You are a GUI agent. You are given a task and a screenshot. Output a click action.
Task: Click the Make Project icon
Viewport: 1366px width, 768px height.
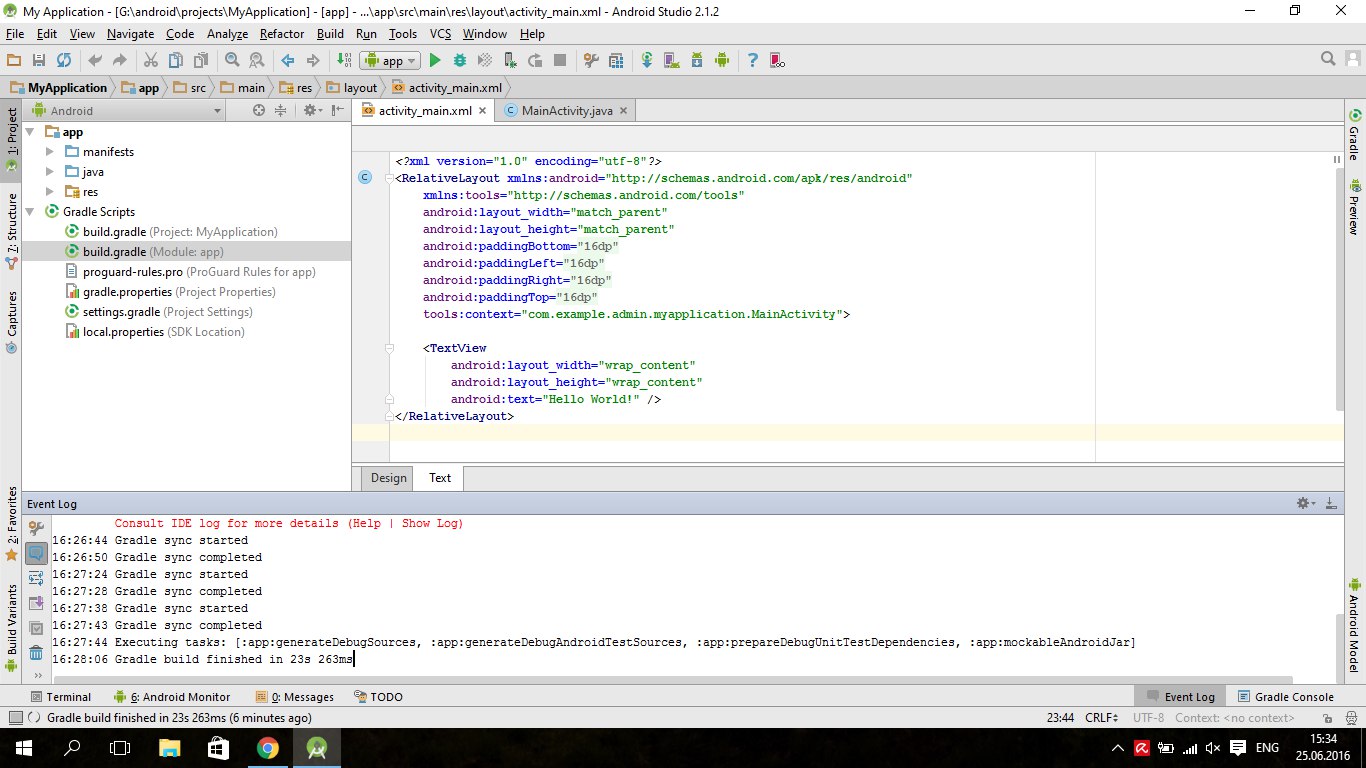[344, 60]
